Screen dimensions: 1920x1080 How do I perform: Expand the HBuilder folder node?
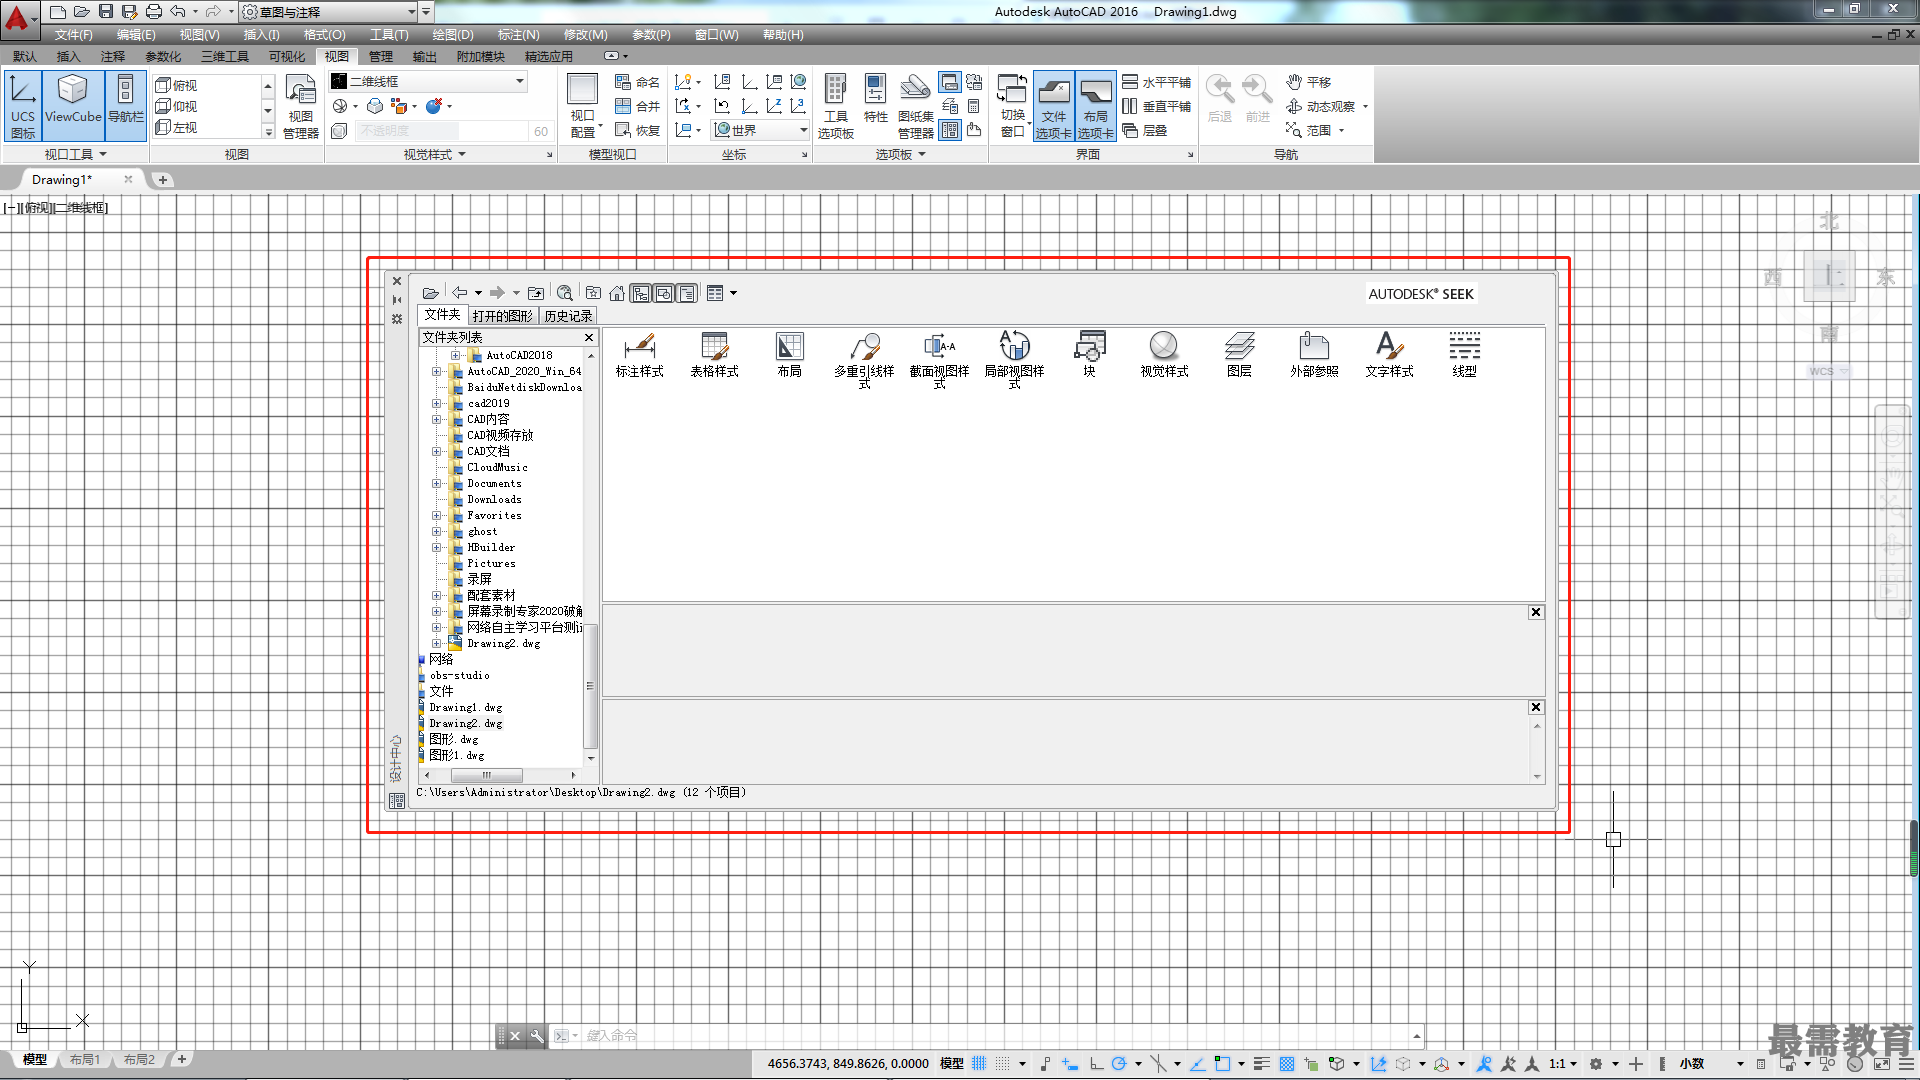coord(436,547)
